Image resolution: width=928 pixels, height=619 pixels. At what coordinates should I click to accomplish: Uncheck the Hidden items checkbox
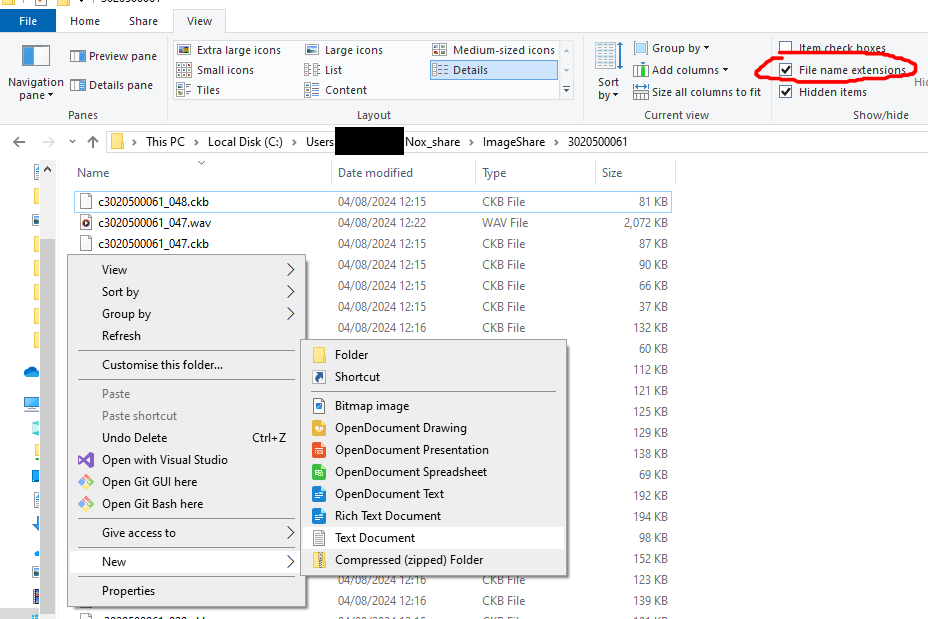pyautogui.click(x=786, y=92)
